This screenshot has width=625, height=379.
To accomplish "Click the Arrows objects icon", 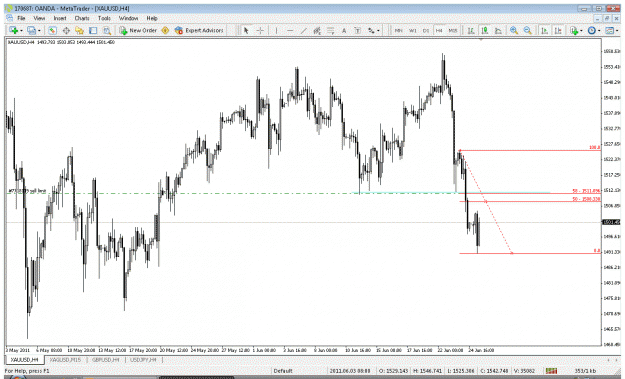I will click(x=371, y=30).
